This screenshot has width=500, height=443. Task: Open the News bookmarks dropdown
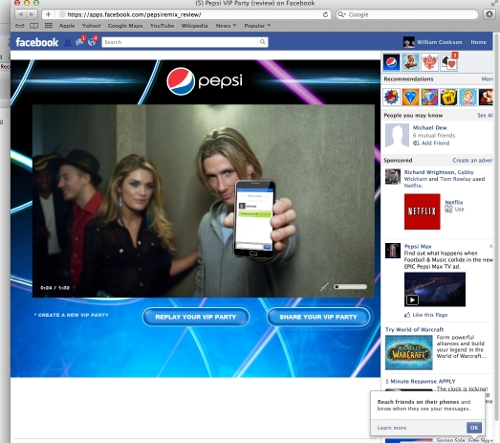tap(226, 26)
